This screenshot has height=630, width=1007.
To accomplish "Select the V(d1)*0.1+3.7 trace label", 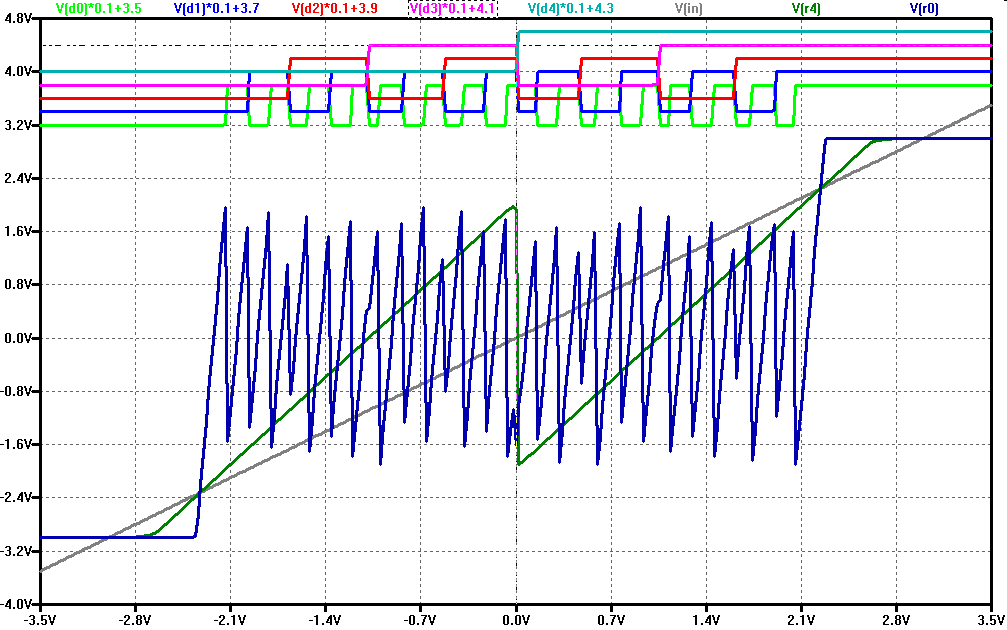I will click(x=217, y=8).
